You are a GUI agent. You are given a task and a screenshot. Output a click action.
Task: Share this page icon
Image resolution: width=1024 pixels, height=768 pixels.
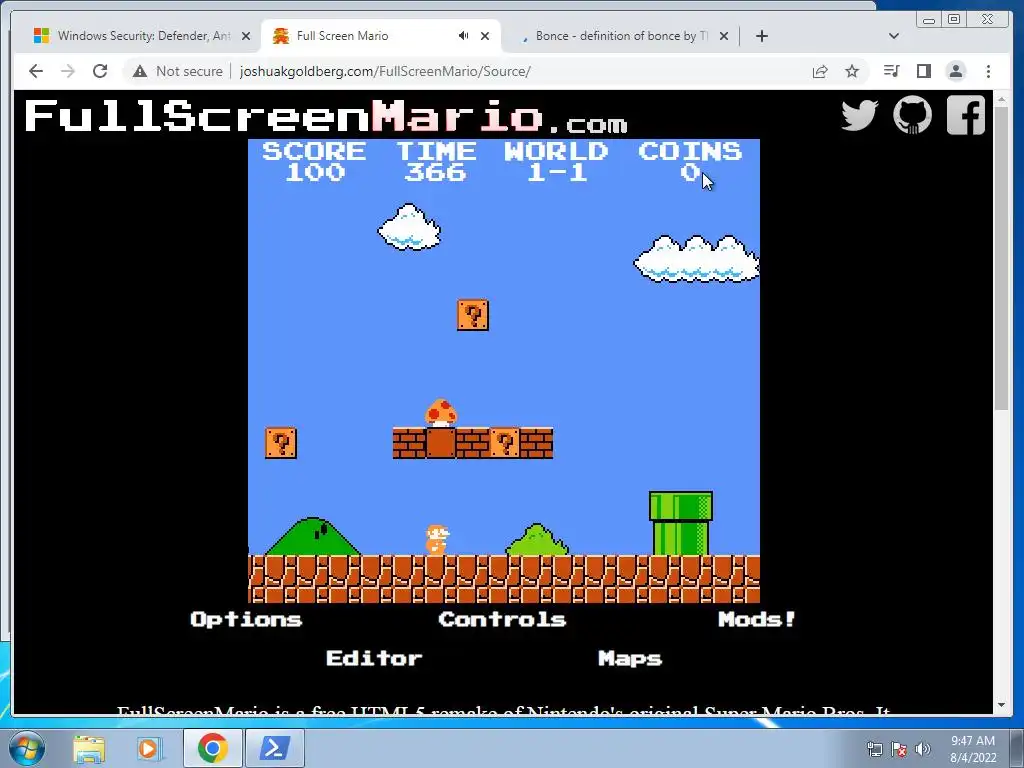click(x=820, y=71)
